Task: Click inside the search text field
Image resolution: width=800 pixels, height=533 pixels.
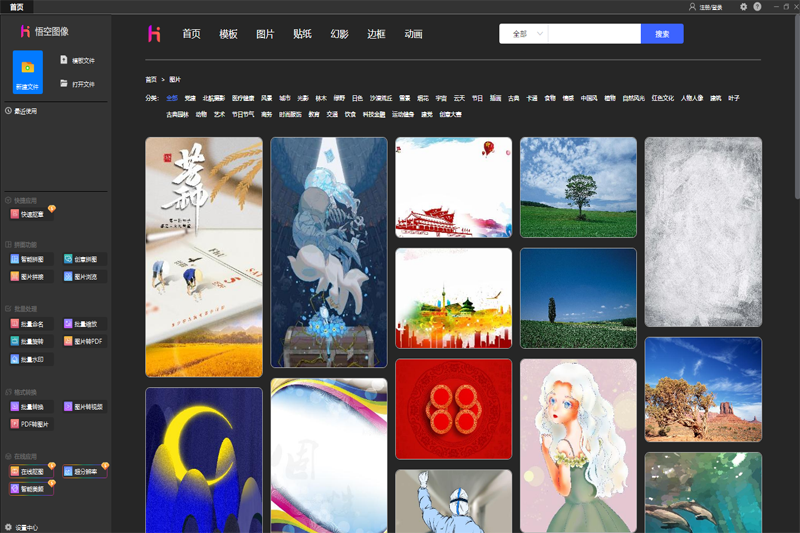Action: point(594,34)
